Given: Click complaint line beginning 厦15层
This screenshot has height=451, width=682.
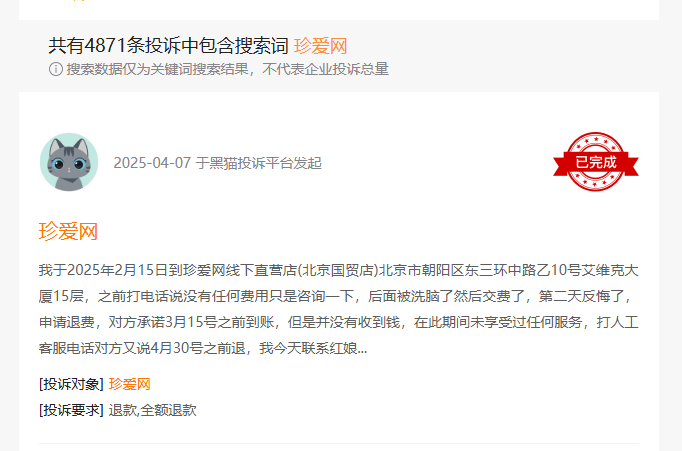Looking at the screenshot, I should pos(335,297).
